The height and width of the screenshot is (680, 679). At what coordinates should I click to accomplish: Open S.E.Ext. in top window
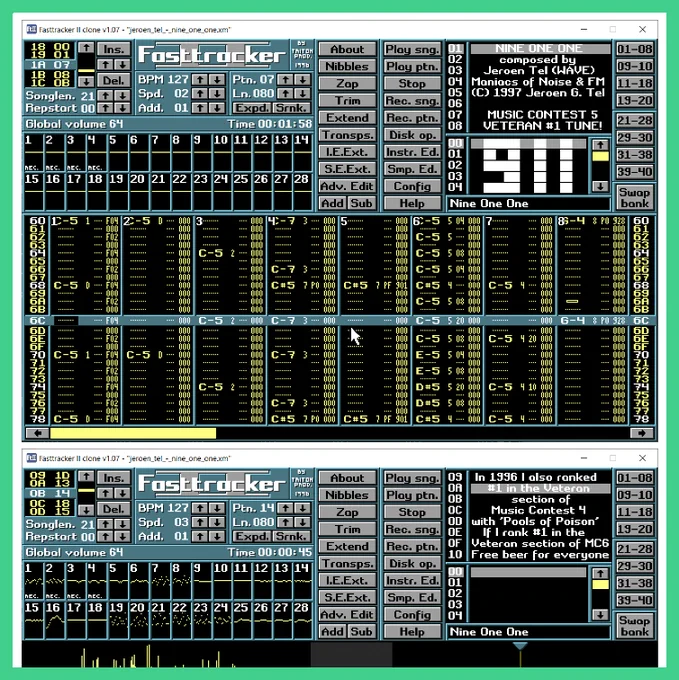coord(347,169)
